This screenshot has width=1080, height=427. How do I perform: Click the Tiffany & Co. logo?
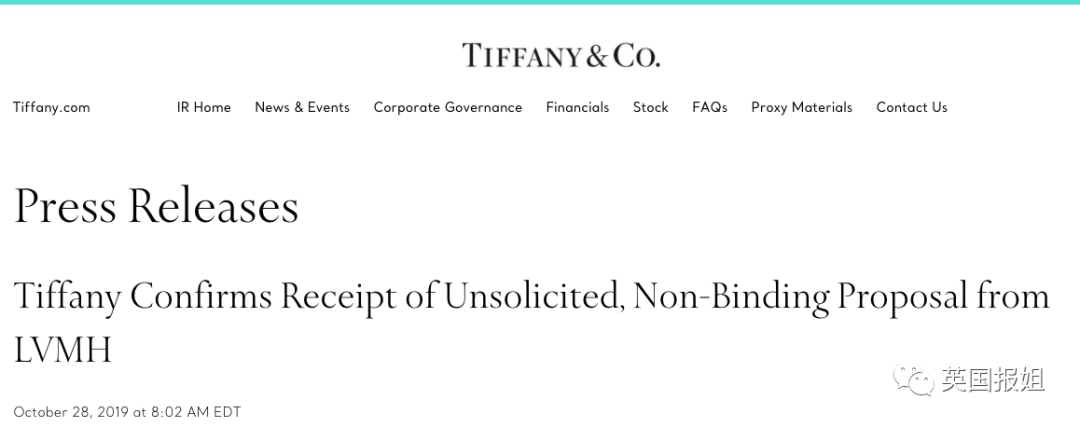click(x=561, y=55)
